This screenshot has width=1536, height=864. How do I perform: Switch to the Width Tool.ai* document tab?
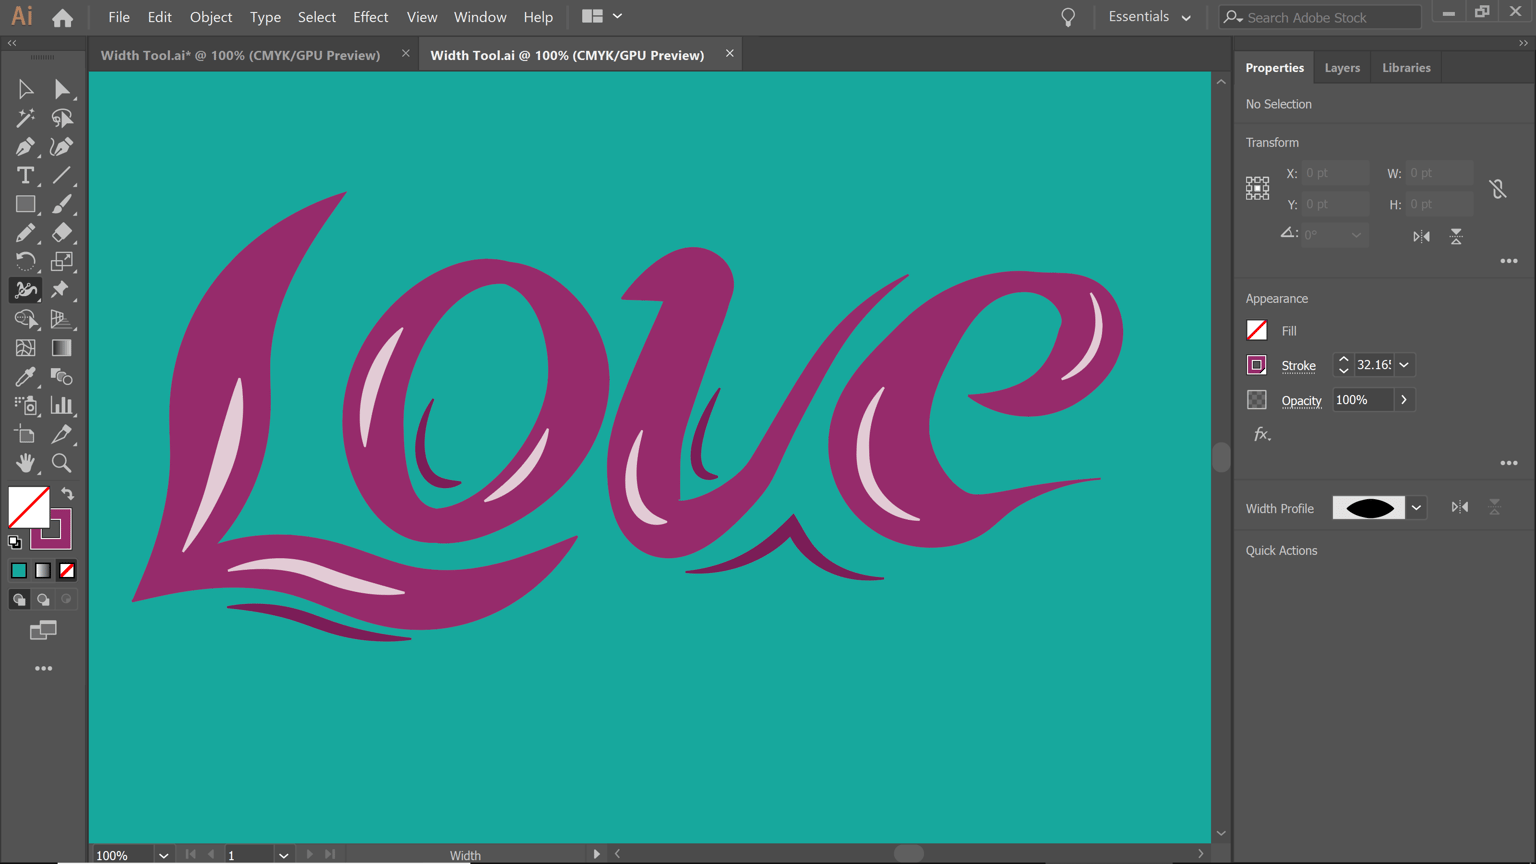(240, 55)
